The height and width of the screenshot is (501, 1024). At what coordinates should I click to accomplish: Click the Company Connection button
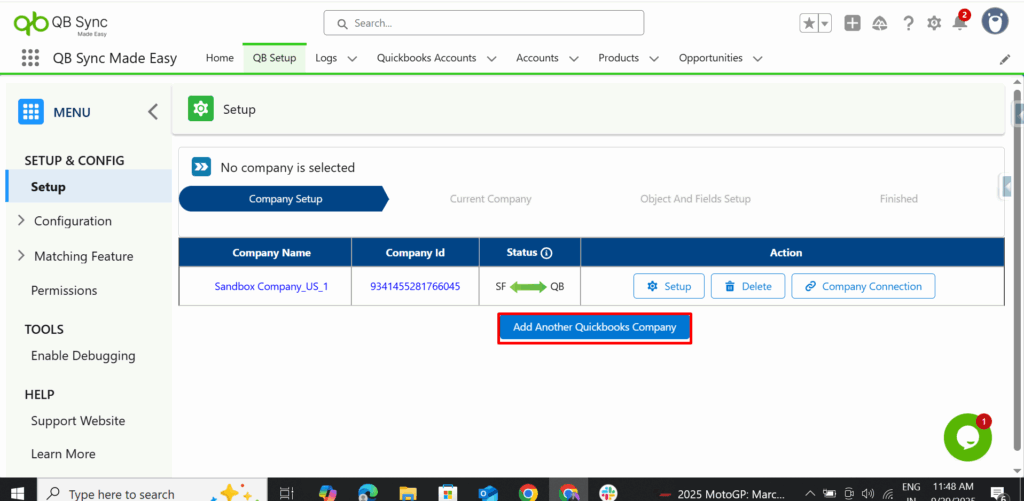click(x=863, y=286)
